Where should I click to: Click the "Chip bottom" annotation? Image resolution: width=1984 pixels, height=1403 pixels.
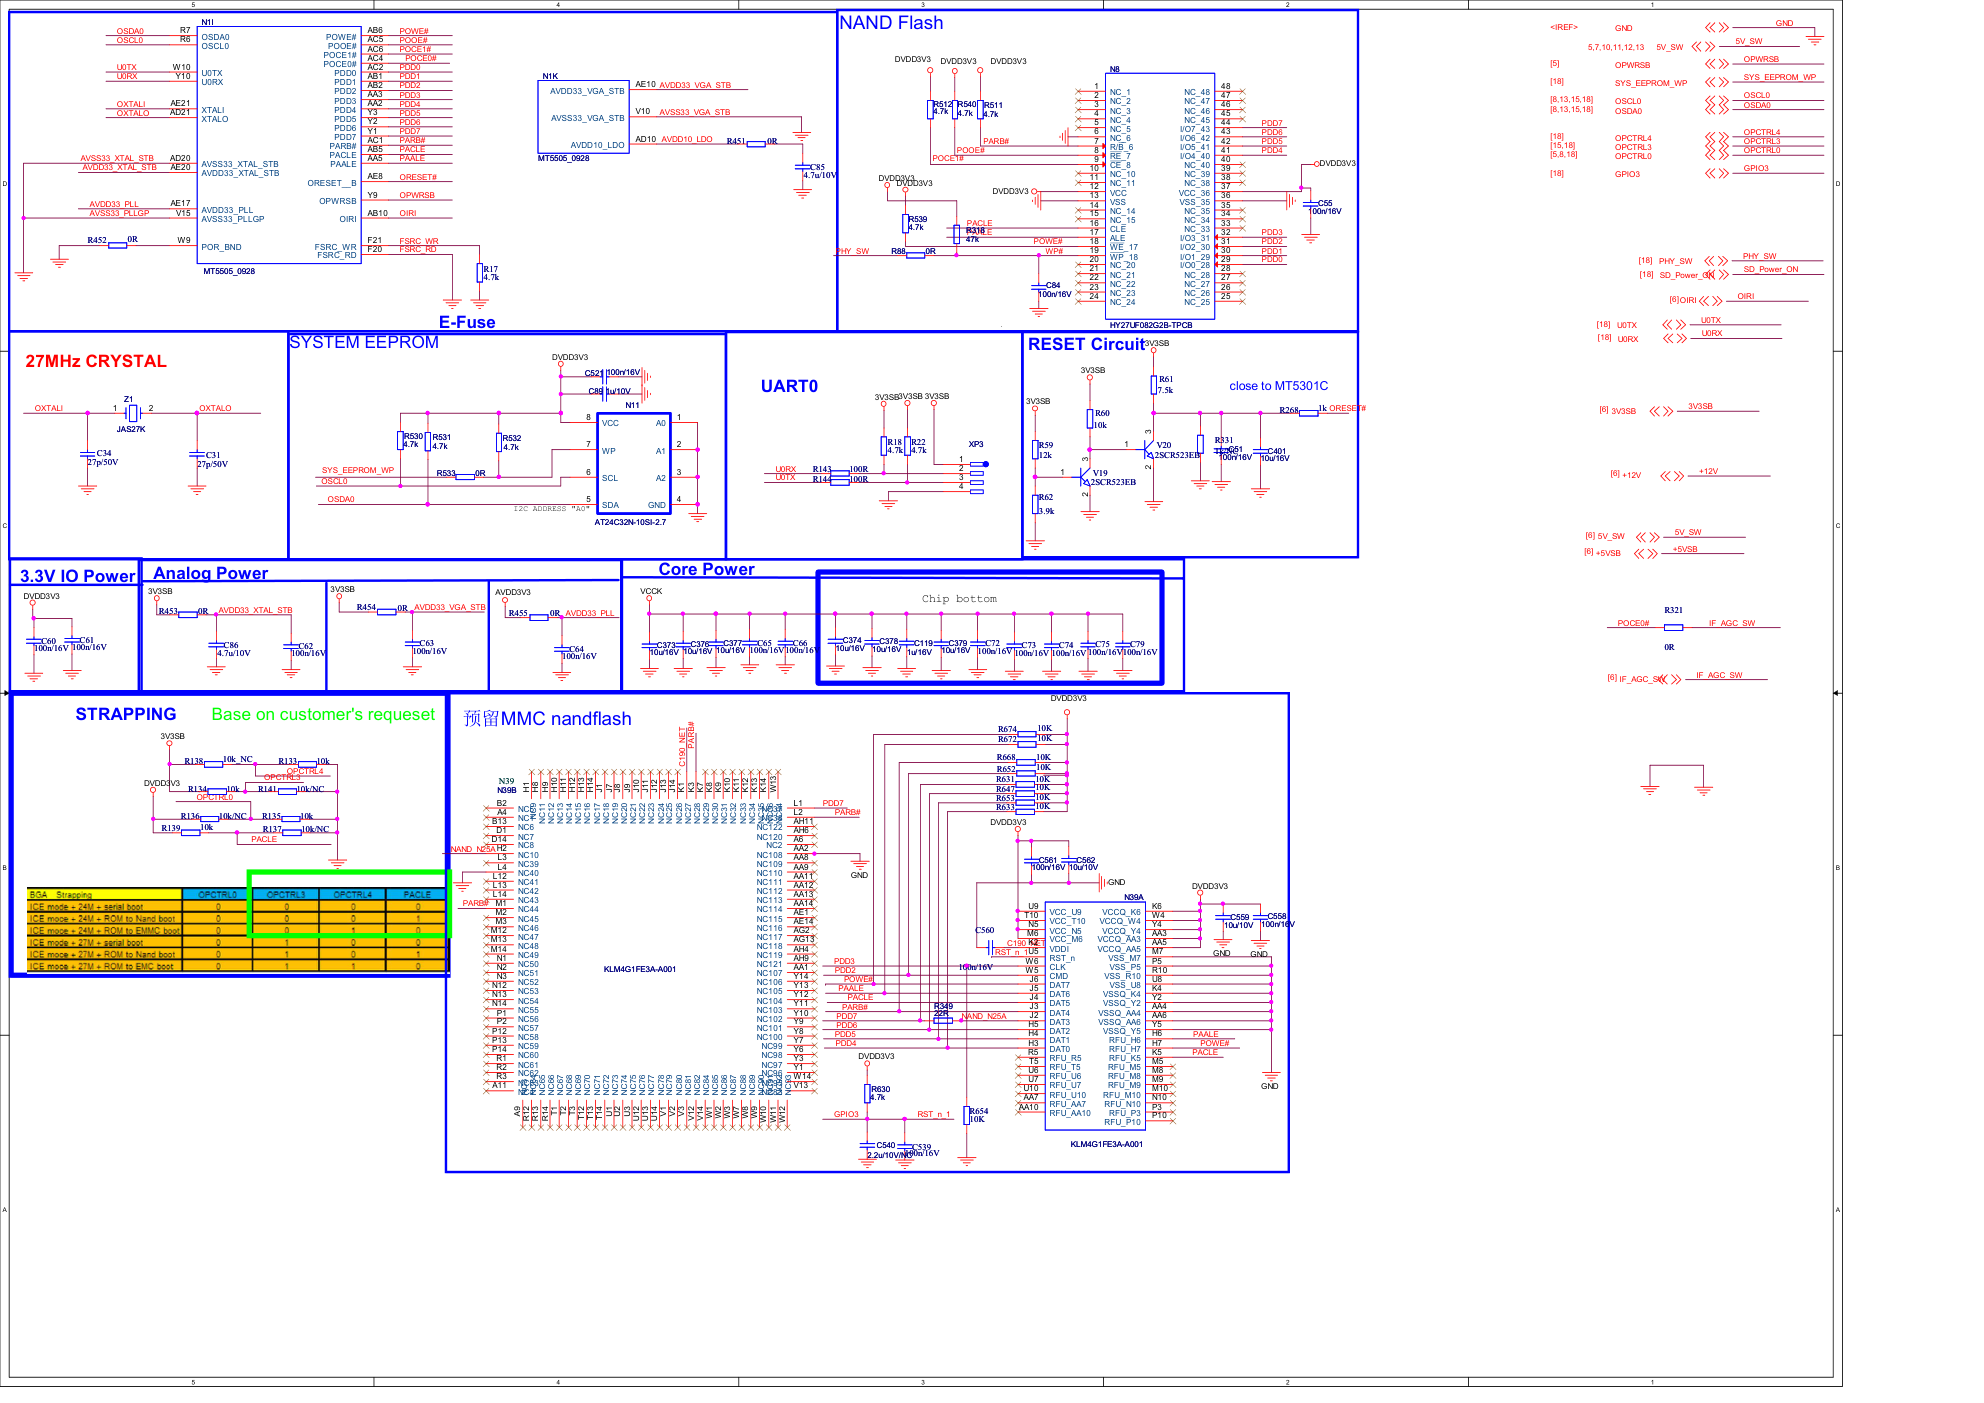(x=959, y=599)
